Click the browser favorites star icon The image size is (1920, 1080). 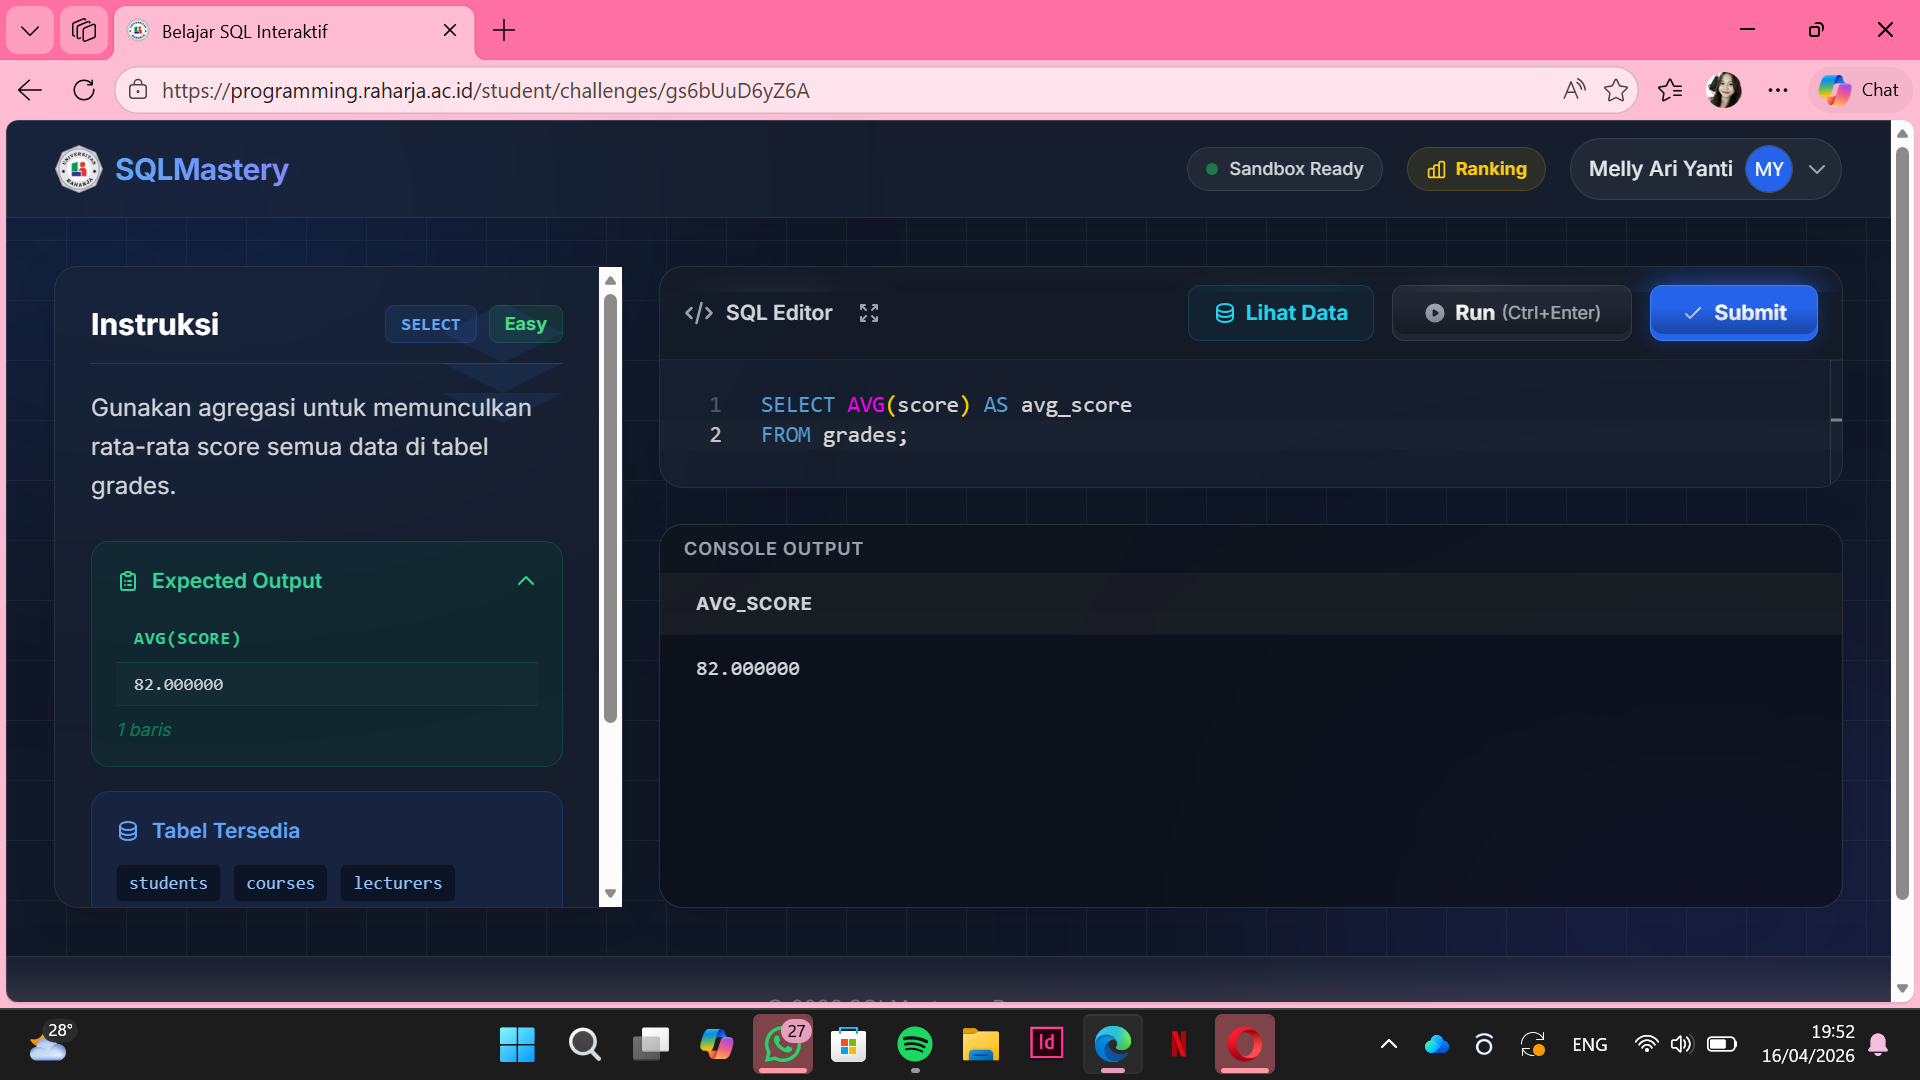pyautogui.click(x=1615, y=90)
